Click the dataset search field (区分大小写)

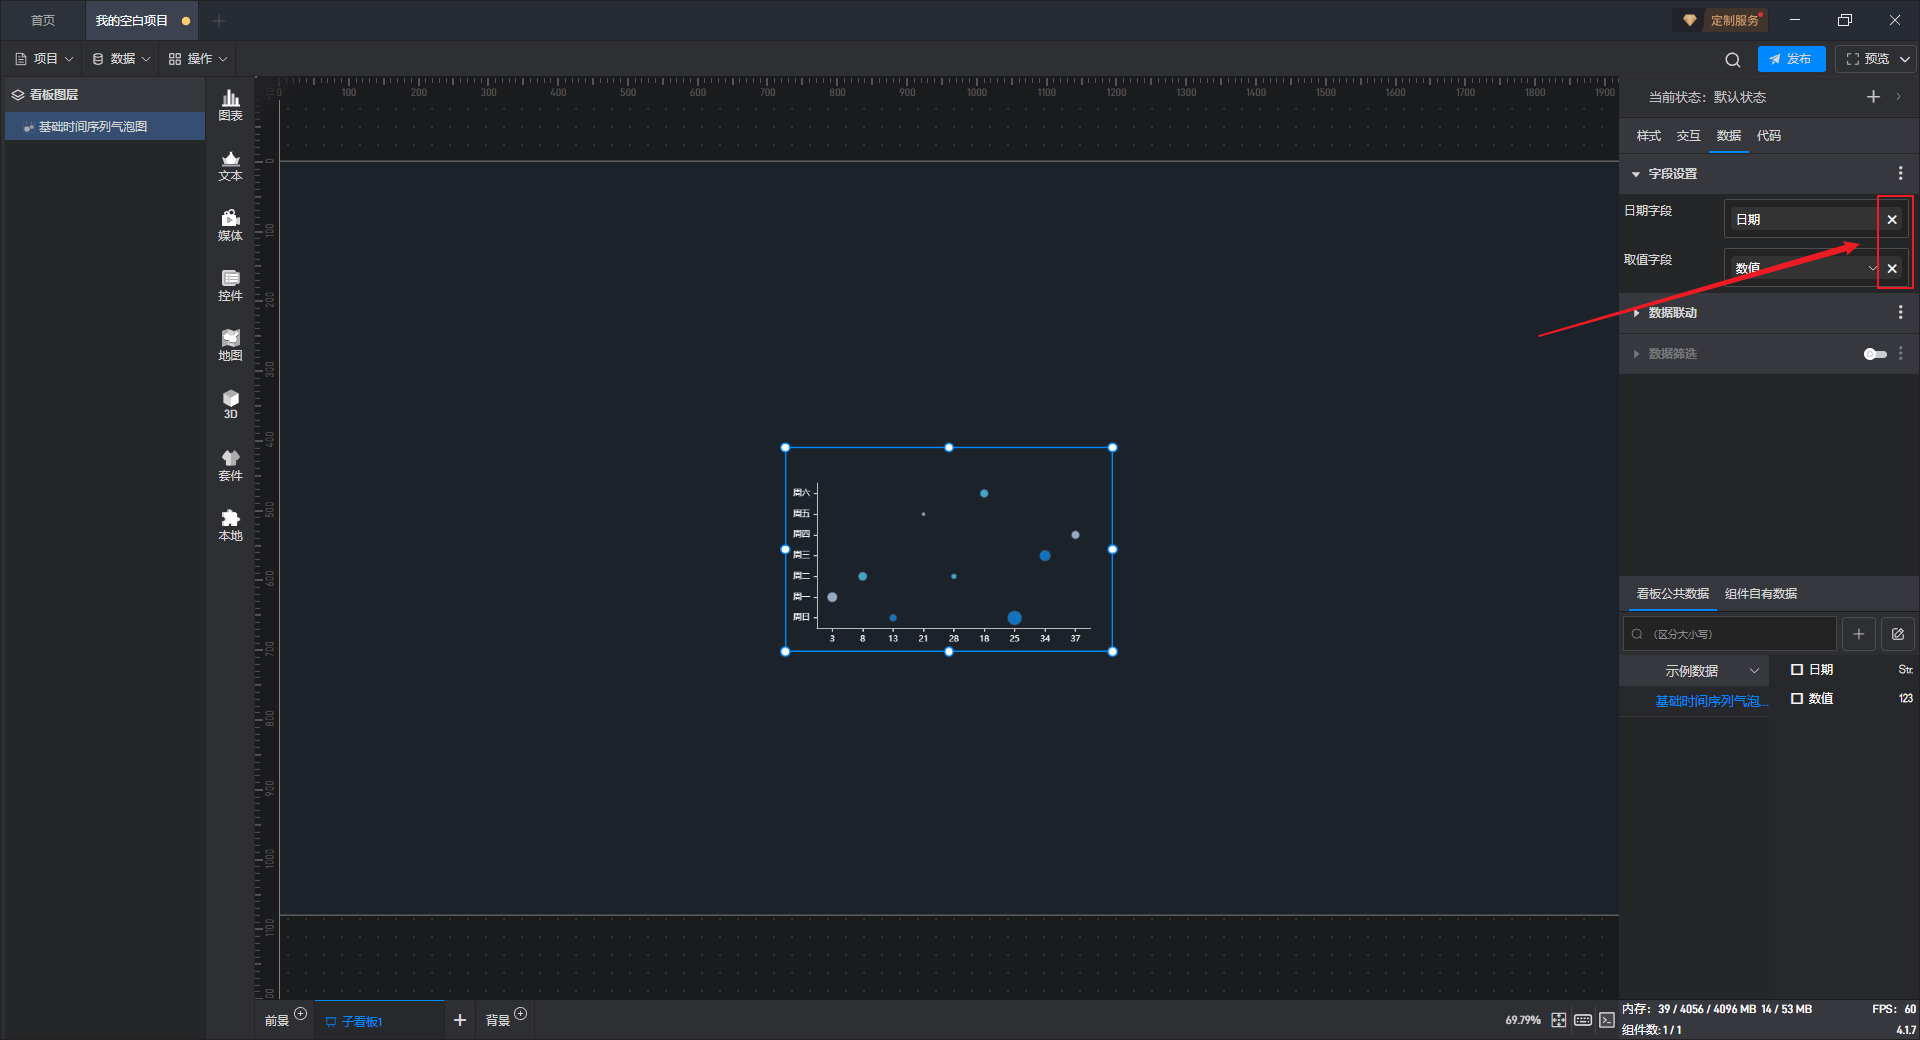pyautogui.click(x=1730, y=634)
